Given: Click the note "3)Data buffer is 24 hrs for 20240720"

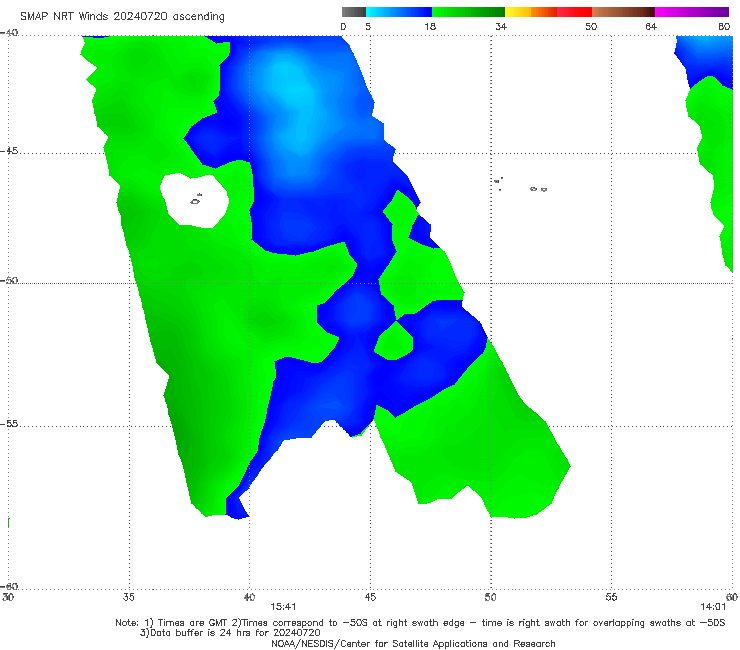Looking at the screenshot, I should [230, 633].
